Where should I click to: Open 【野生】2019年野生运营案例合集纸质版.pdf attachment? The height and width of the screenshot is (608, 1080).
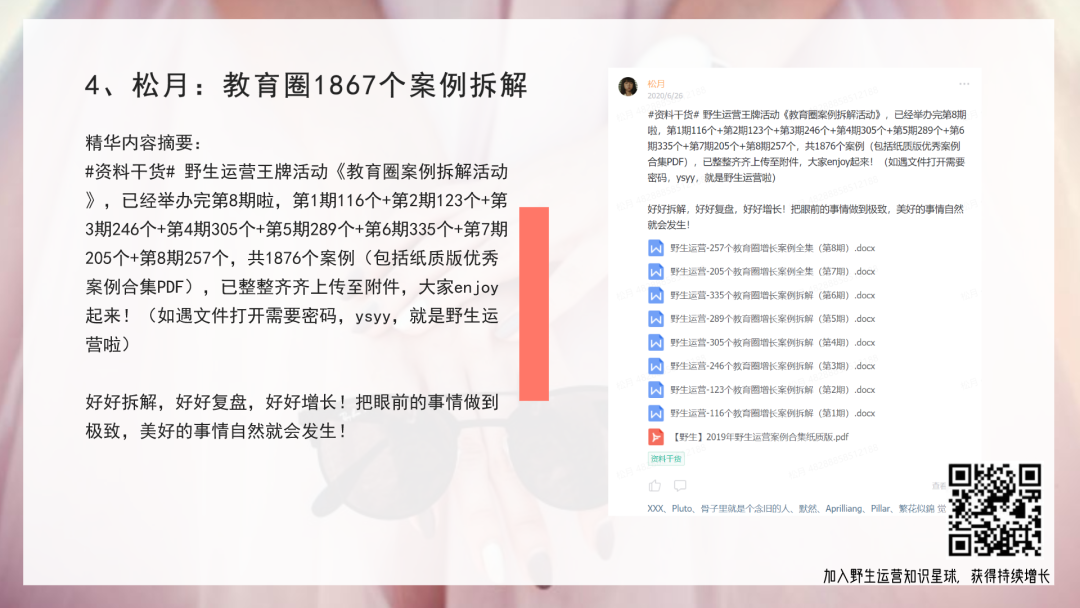click(x=760, y=437)
